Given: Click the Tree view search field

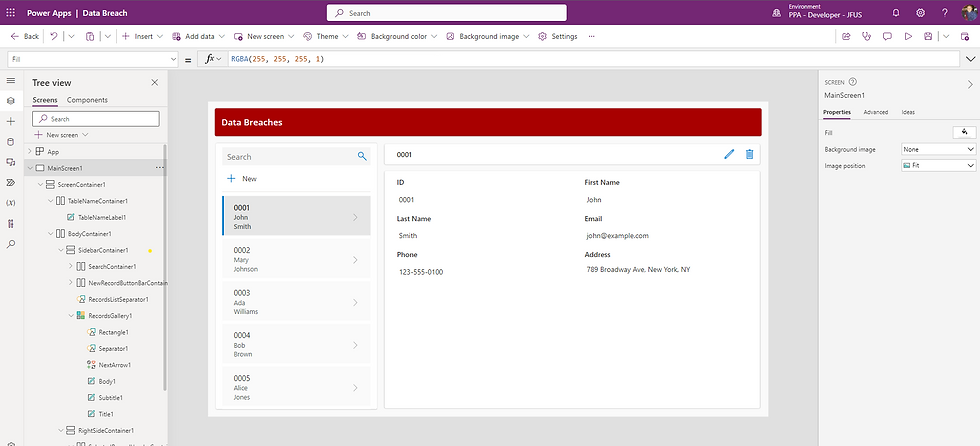Looking at the screenshot, I should pyautogui.click(x=96, y=119).
